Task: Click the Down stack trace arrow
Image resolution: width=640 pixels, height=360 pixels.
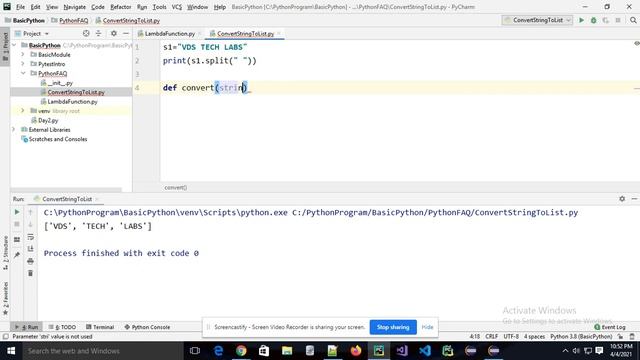Action: (31, 224)
